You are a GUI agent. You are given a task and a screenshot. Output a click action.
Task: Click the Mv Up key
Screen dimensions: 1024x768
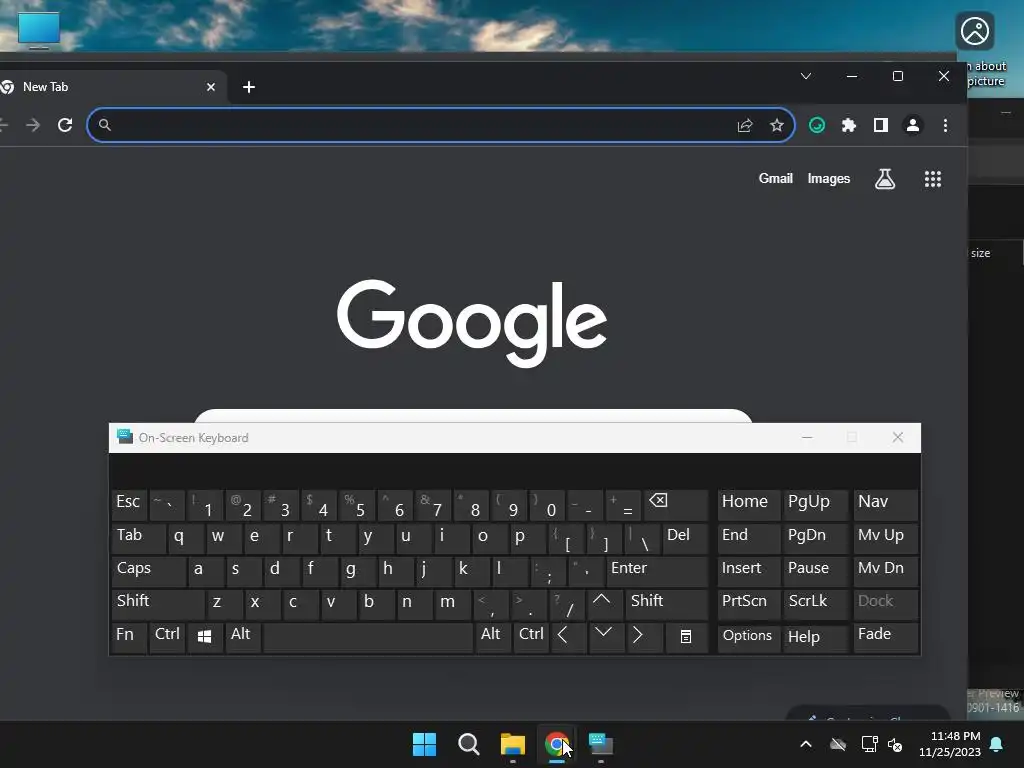pos(886,538)
